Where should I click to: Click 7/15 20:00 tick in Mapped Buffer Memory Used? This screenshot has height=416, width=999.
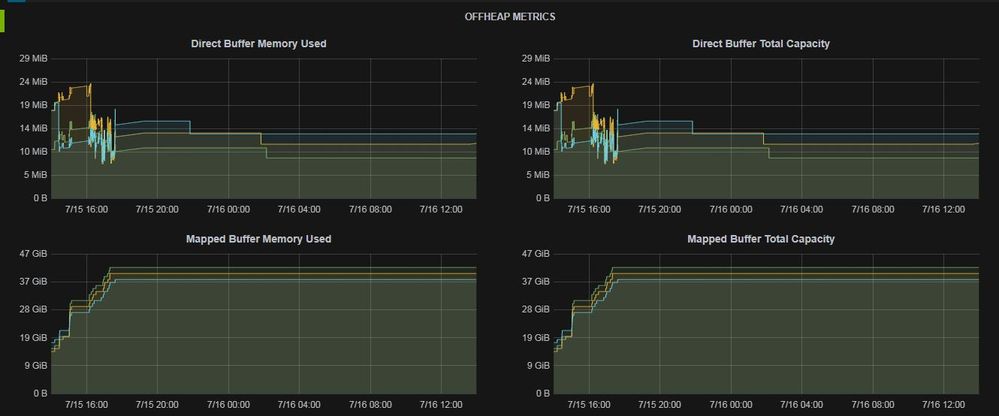(157, 405)
